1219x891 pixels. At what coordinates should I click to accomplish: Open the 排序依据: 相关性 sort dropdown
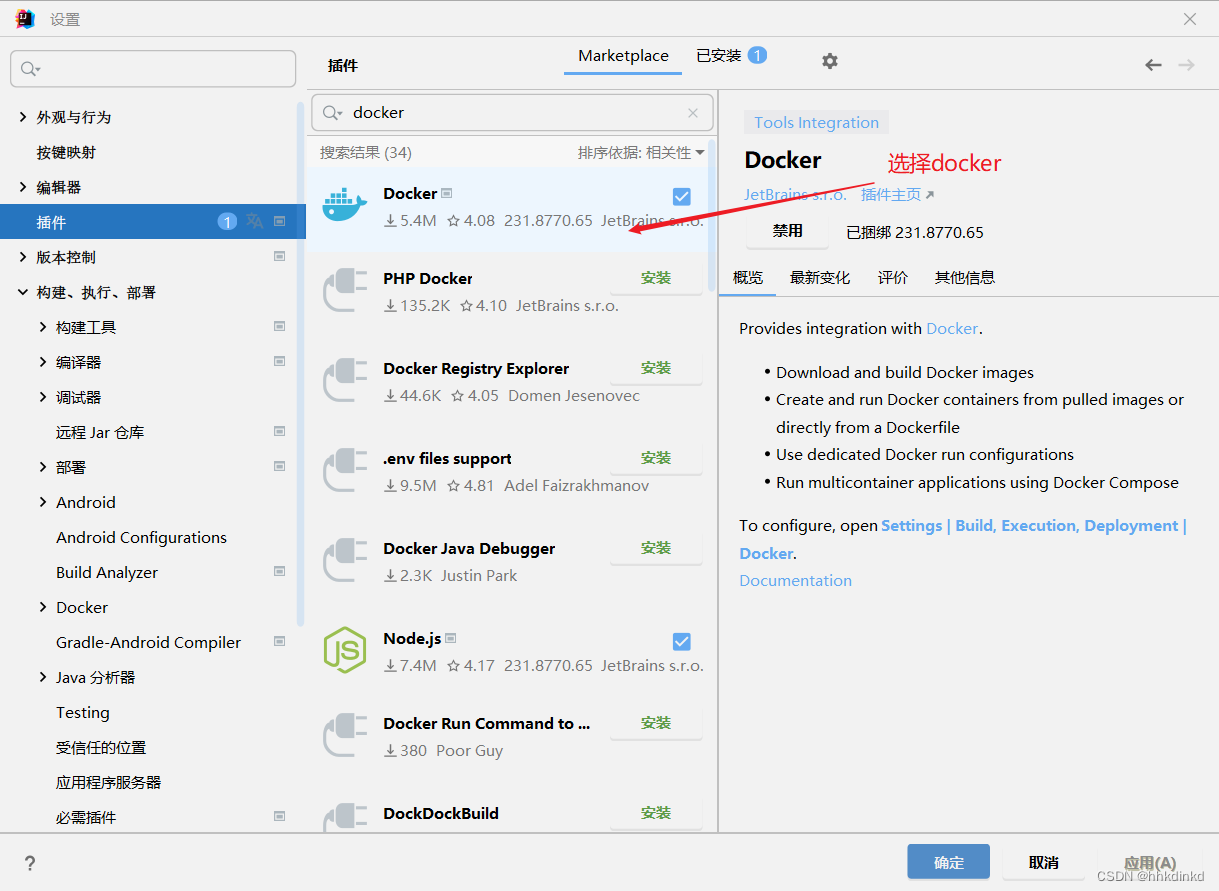[641, 152]
